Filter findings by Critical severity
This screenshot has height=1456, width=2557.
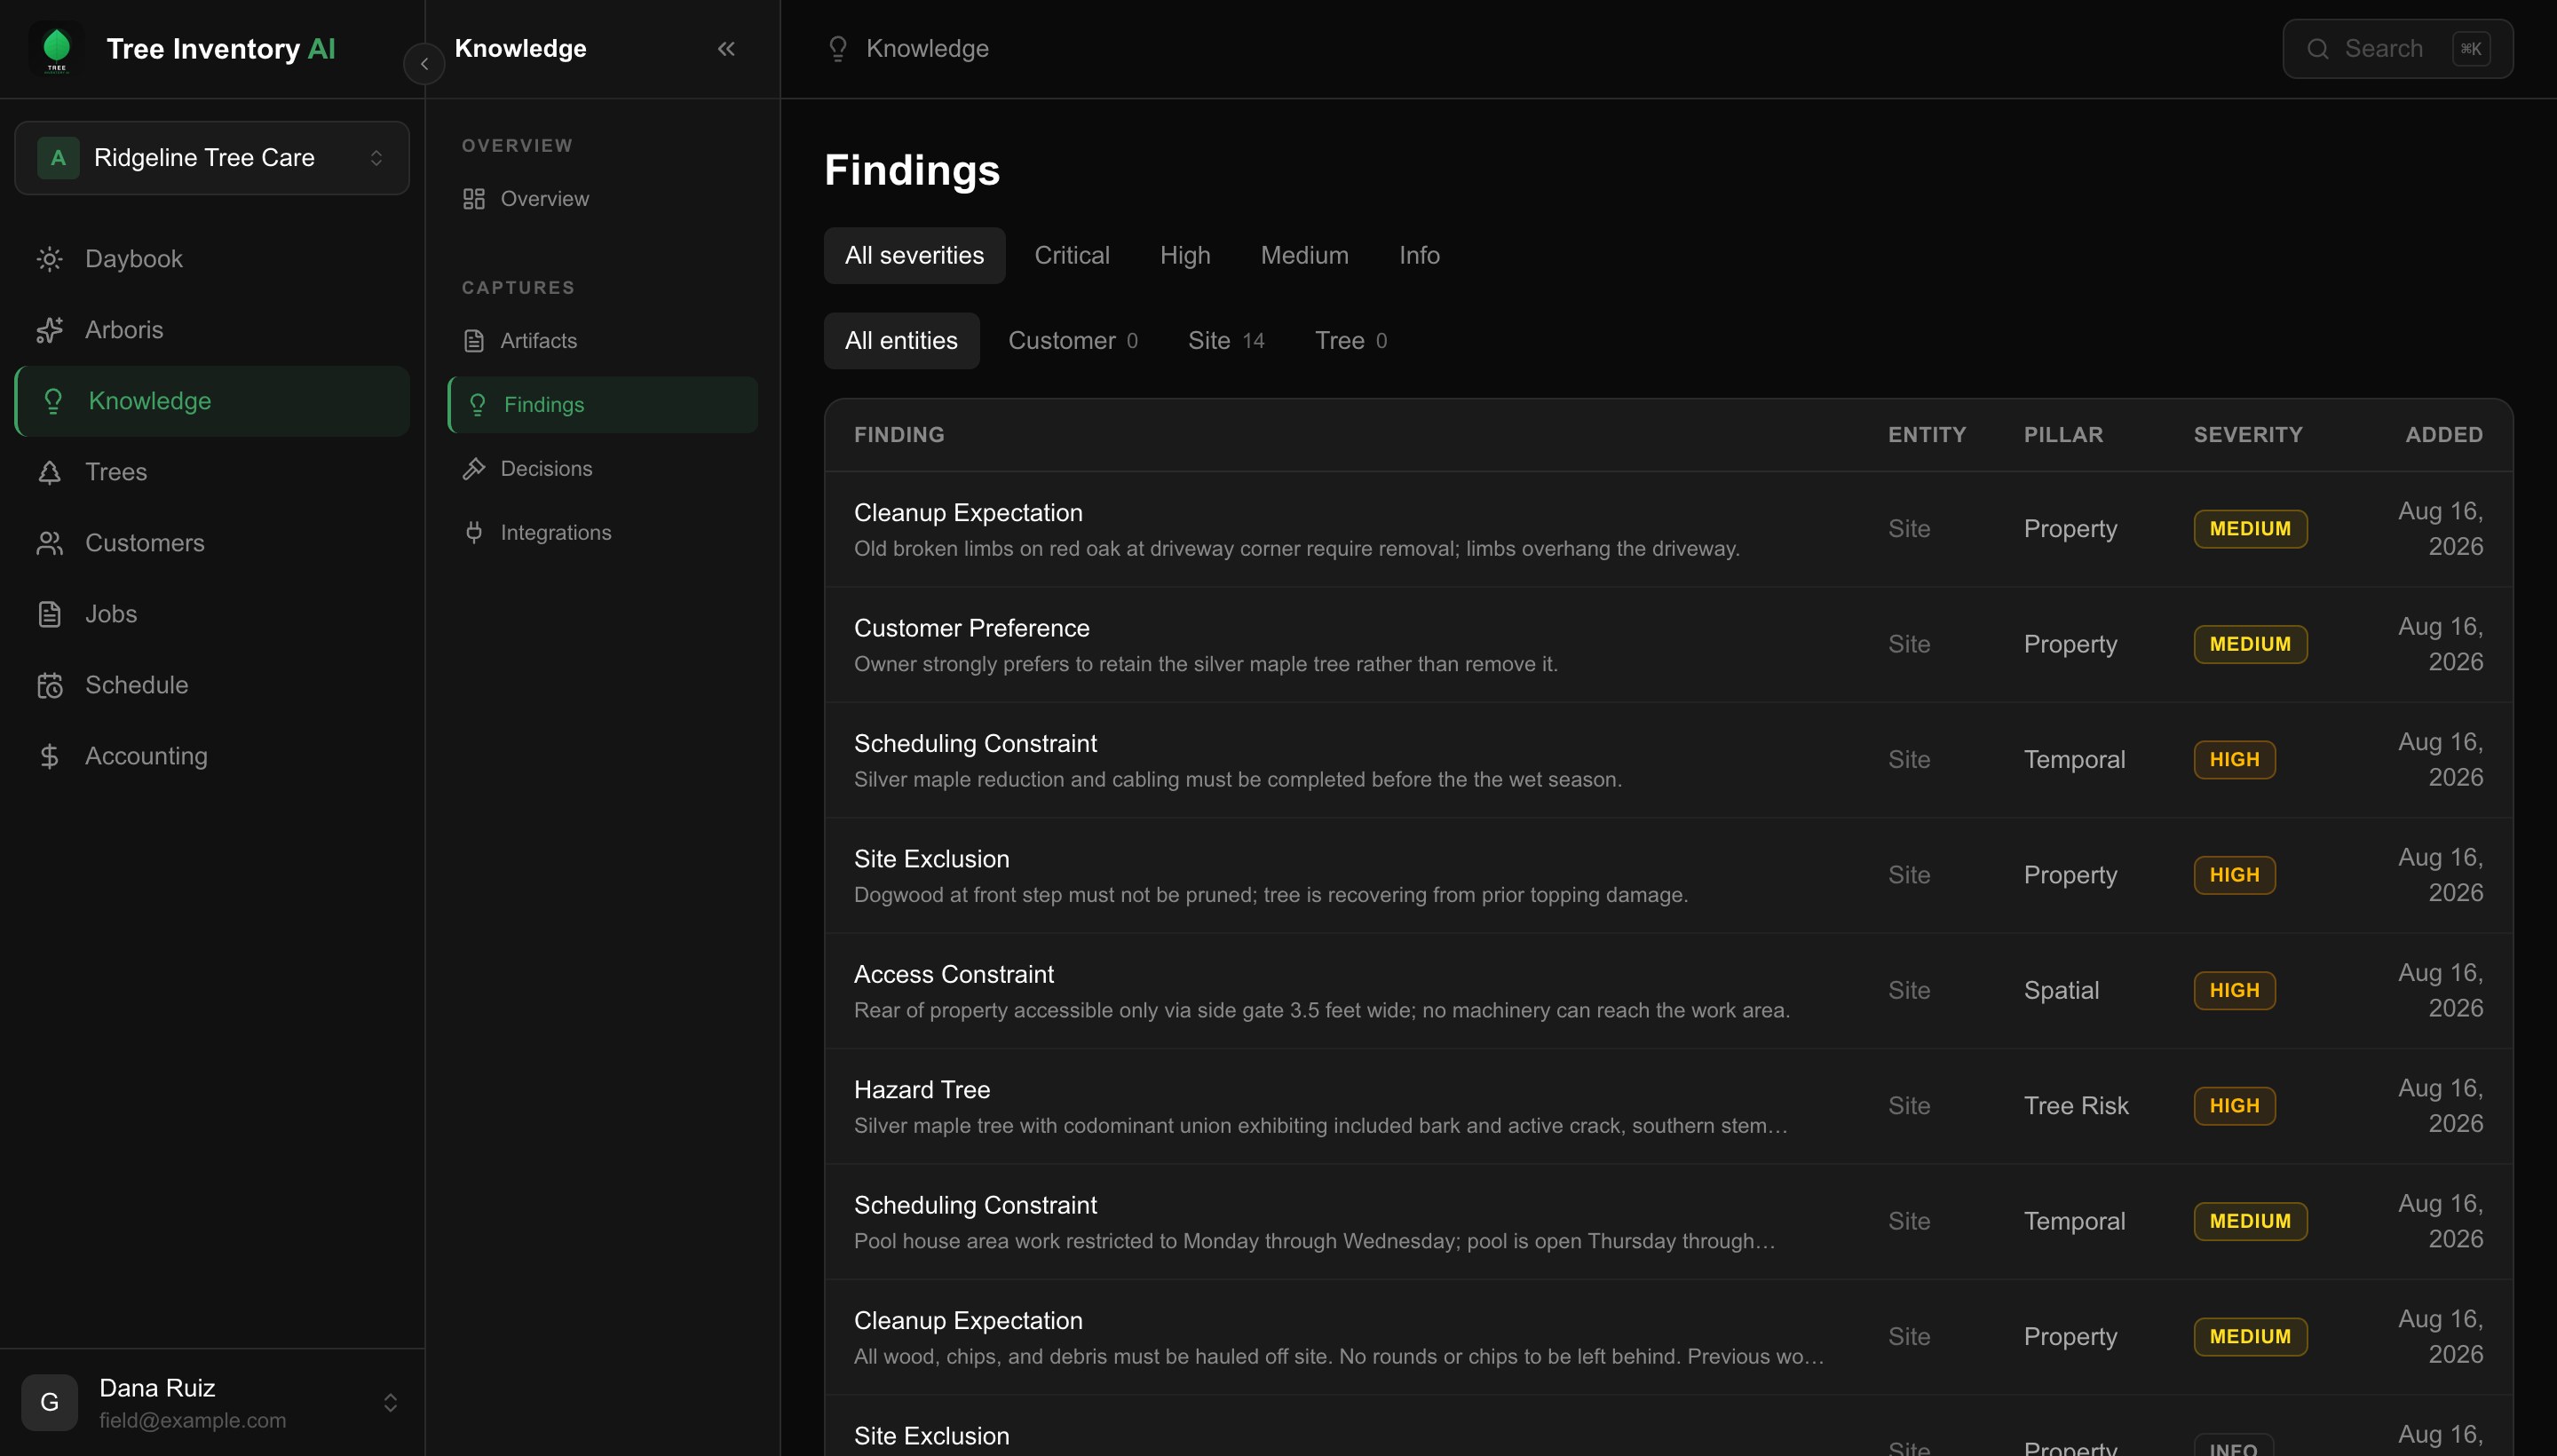coord(1072,256)
